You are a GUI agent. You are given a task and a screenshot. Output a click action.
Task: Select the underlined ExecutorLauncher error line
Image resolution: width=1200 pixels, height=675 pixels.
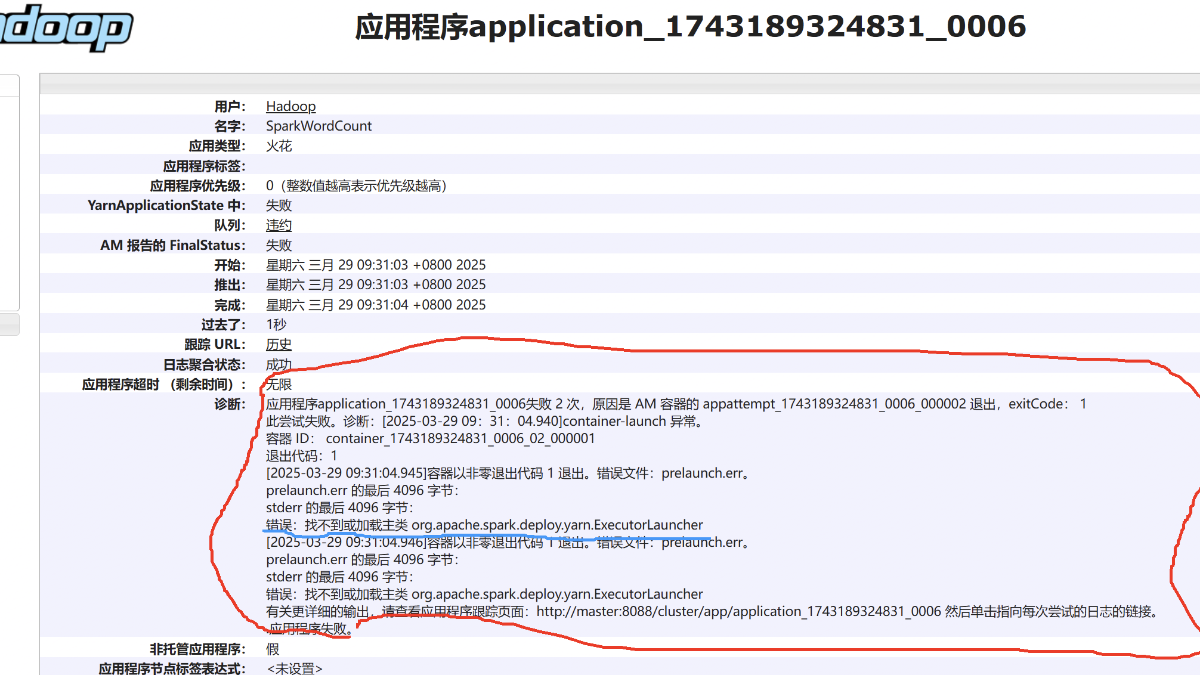coord(485,525)
